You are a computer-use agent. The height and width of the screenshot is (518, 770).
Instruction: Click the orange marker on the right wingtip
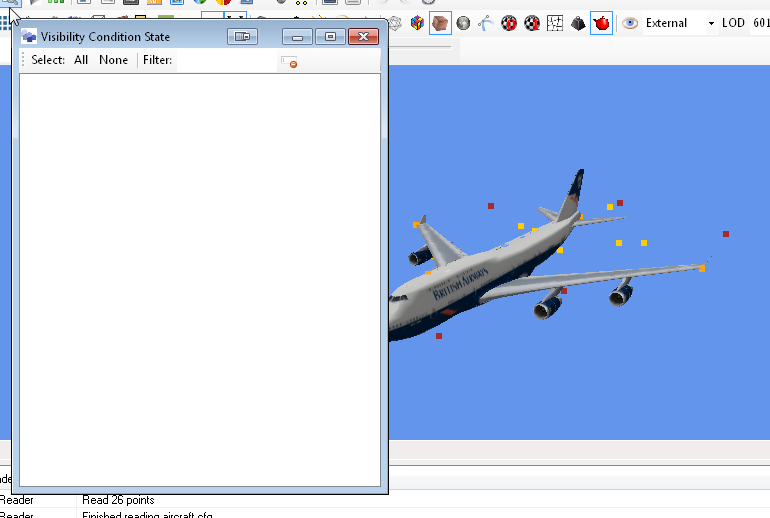tap(702, 268)
